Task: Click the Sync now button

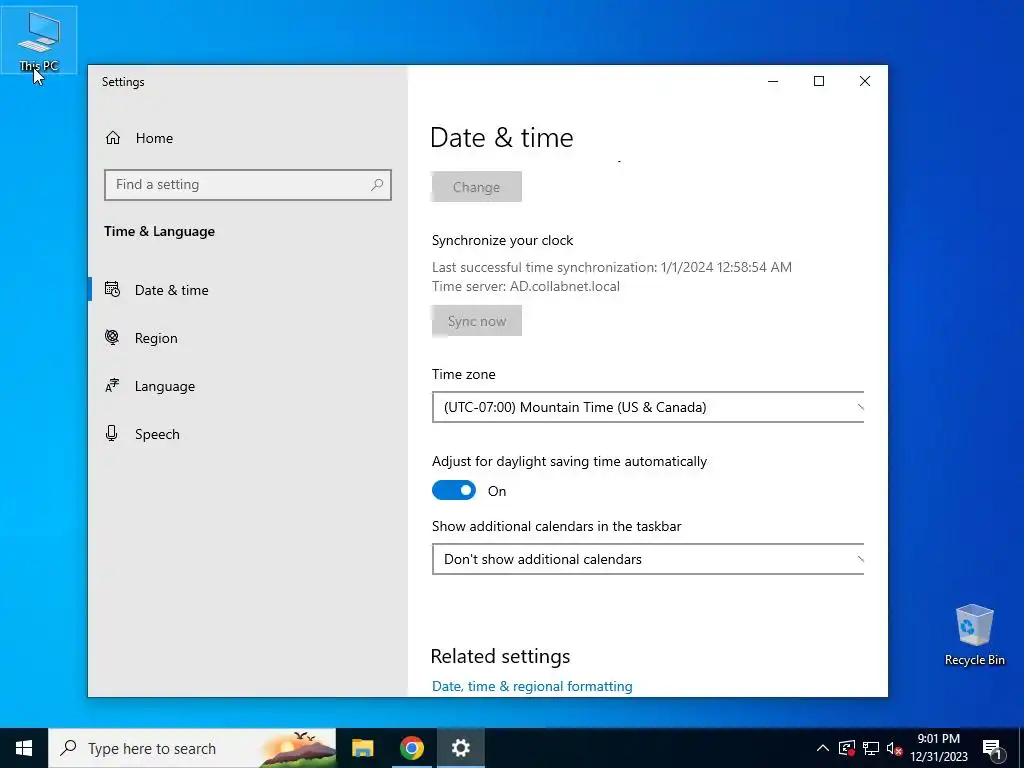Action: 477,321
